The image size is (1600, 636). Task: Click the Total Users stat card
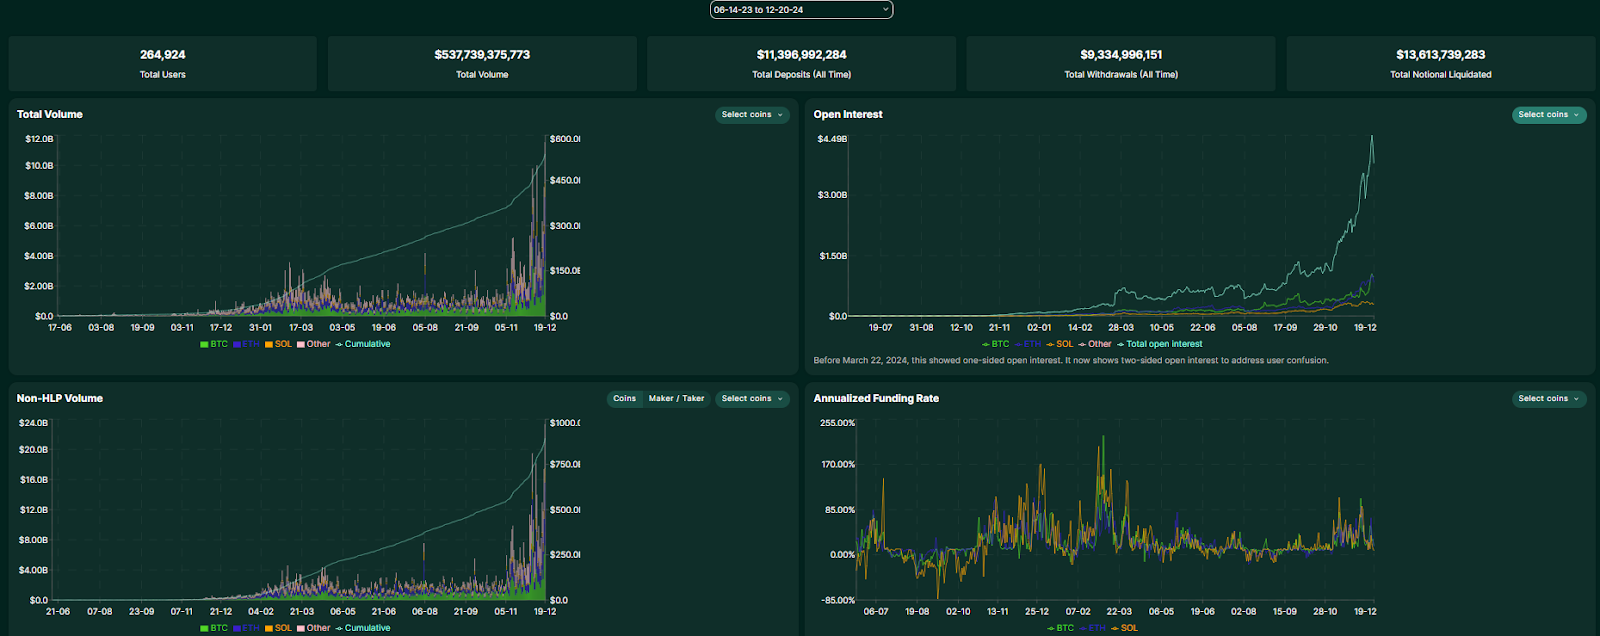162,64
